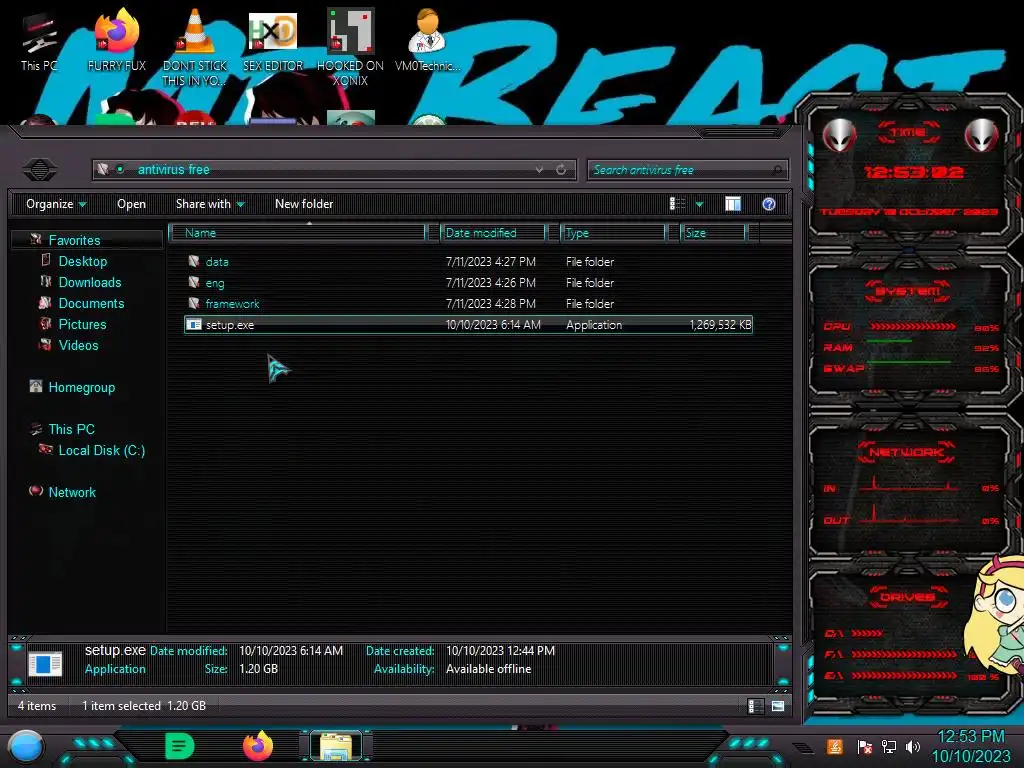Select the setup.exe file
The height and width of the screenshot is (768, 1024).
click(x=468, y=325)
